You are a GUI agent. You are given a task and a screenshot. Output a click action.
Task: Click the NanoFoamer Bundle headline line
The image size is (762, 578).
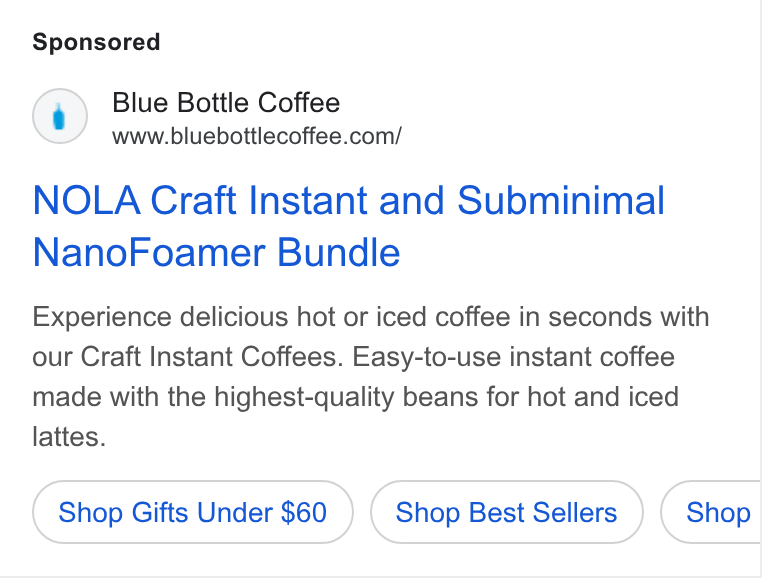[216, 252]
